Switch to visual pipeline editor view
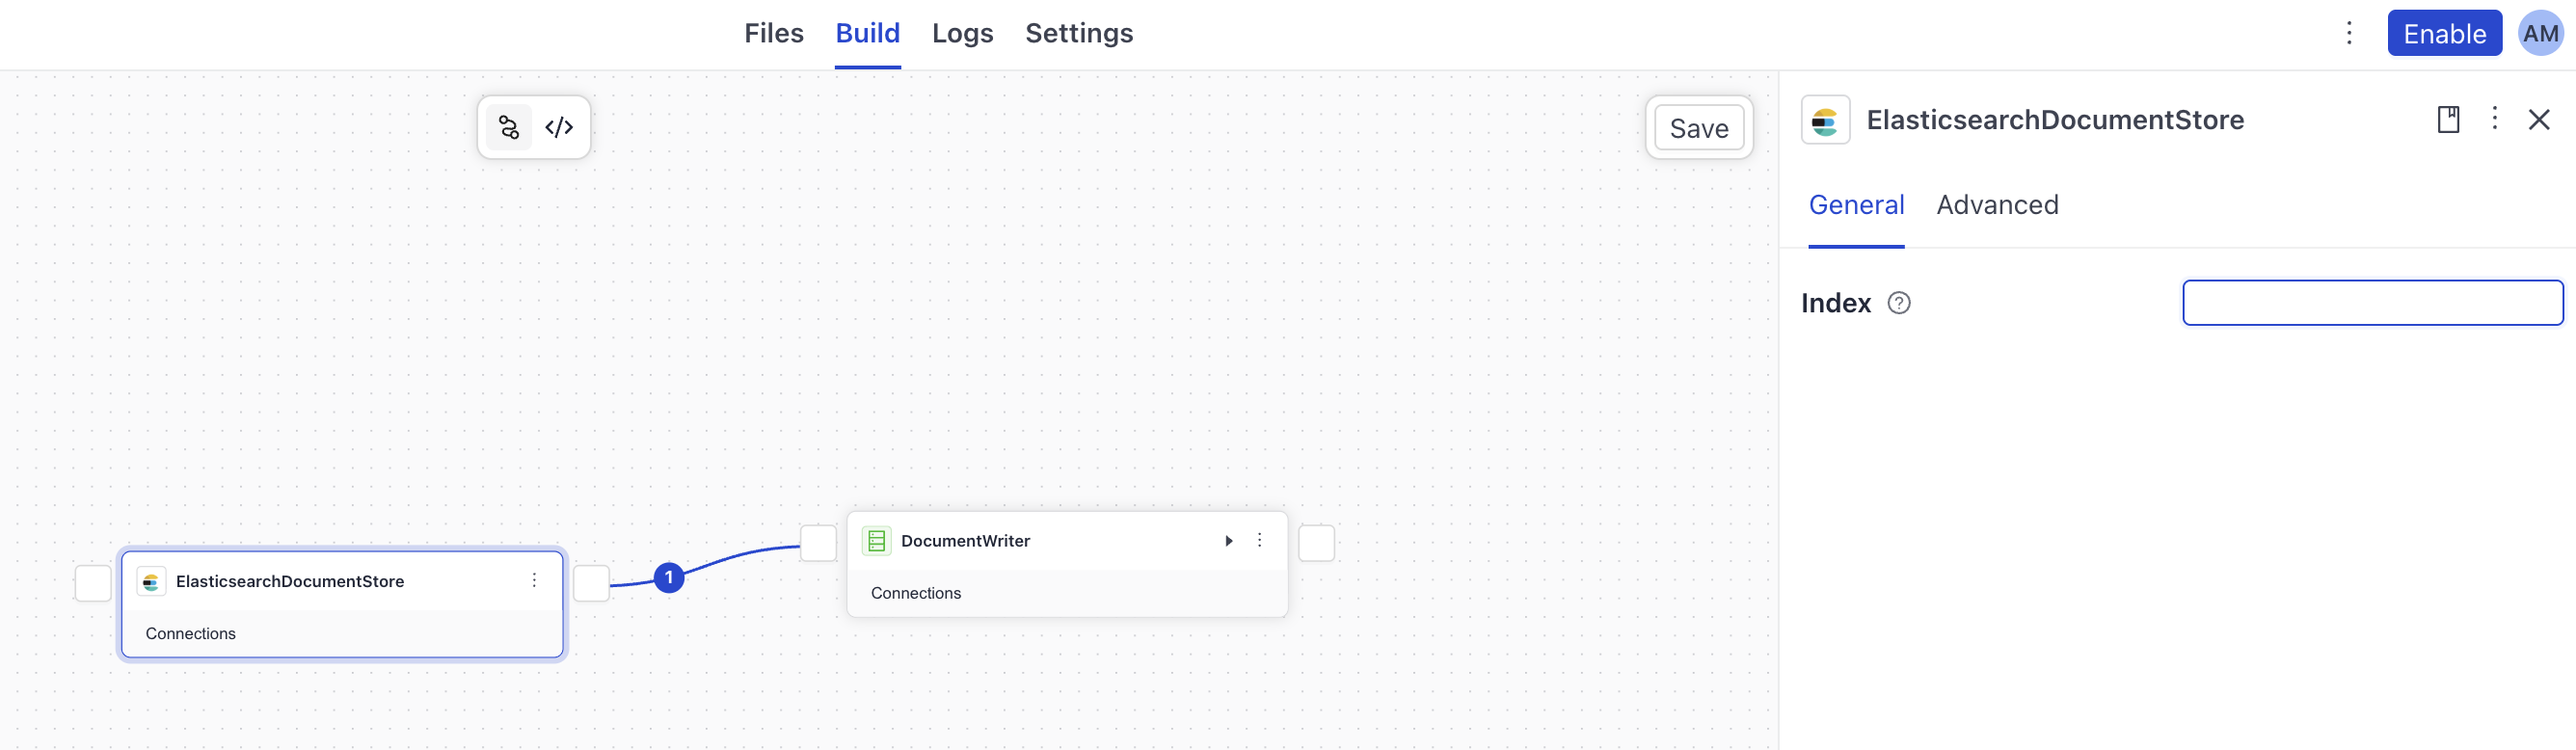Image resolution: width=2576 pixels, height=750 pixels. click(x=509, y=128)
